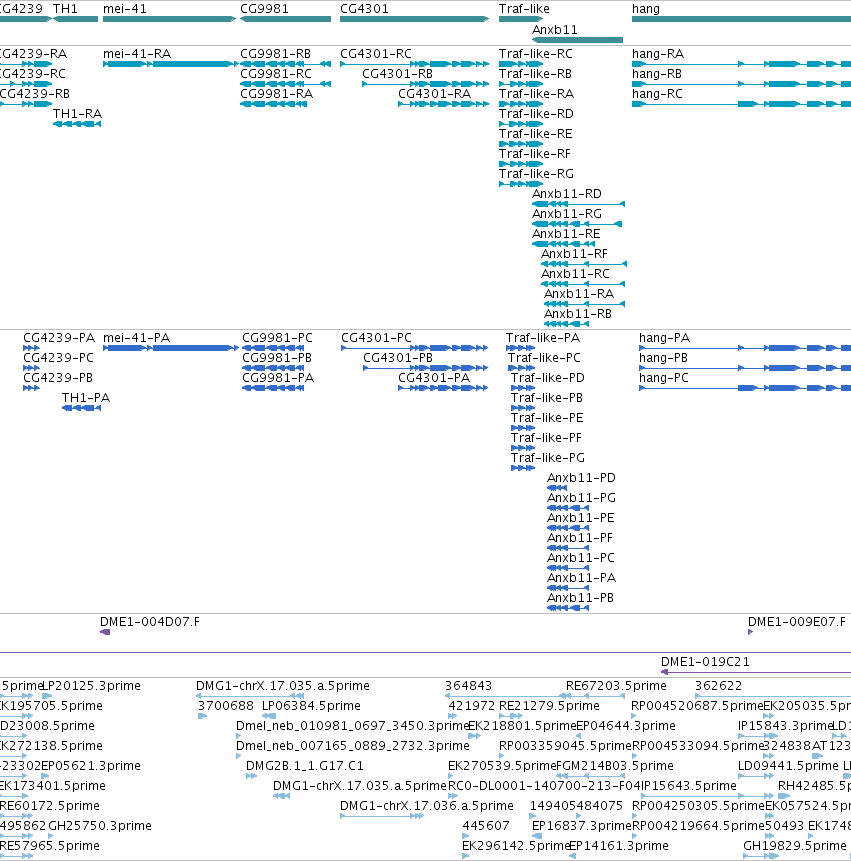Click transcript Anxb11-RD
Viewport: 851px width, 861px height.
click(x=567, y=194)
